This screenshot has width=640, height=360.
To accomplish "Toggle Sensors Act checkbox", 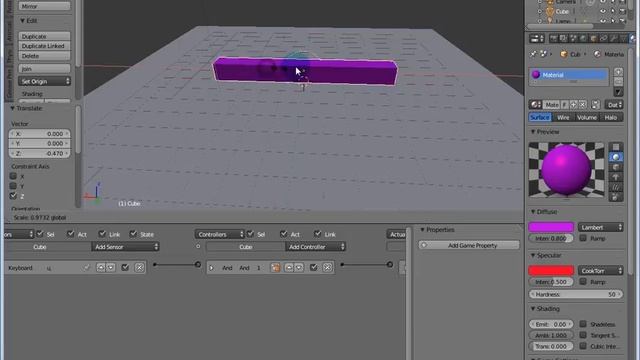I will pos(71,234).
